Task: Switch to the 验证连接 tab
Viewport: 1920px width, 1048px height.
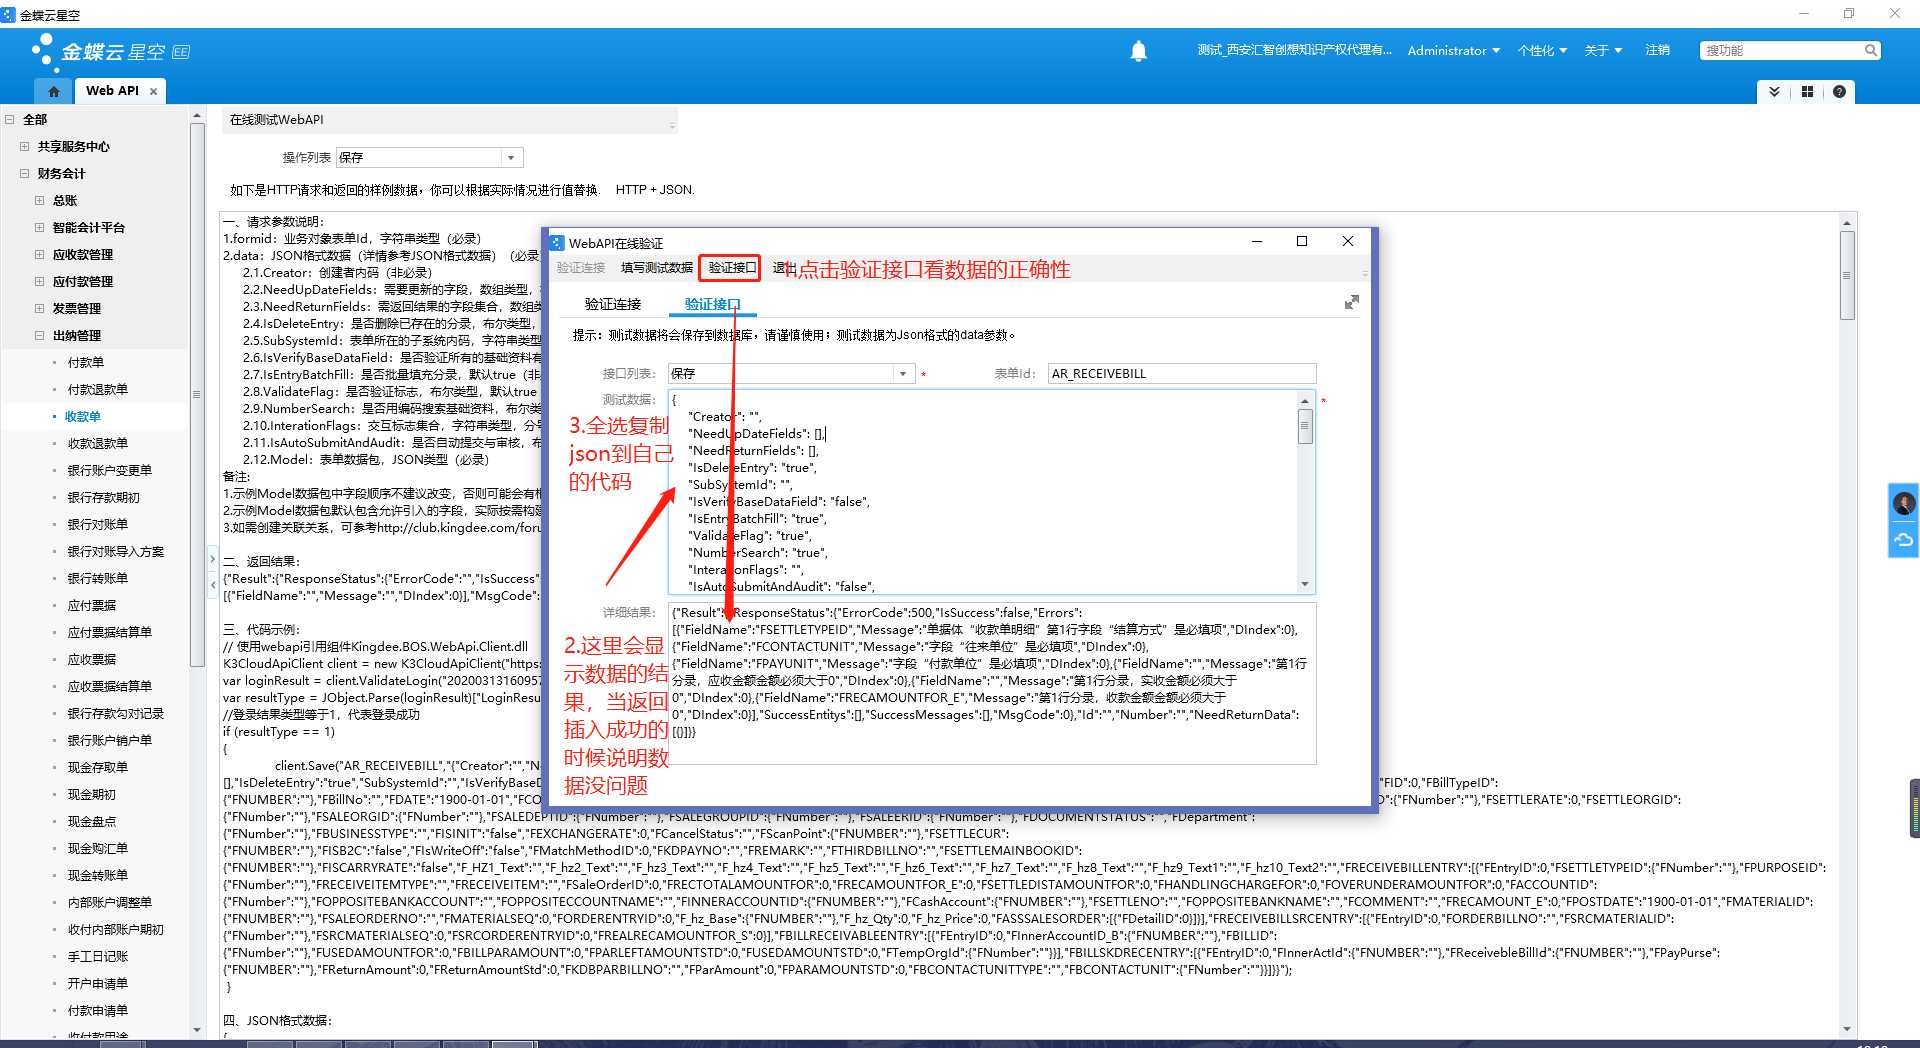Action: point(613,304)
